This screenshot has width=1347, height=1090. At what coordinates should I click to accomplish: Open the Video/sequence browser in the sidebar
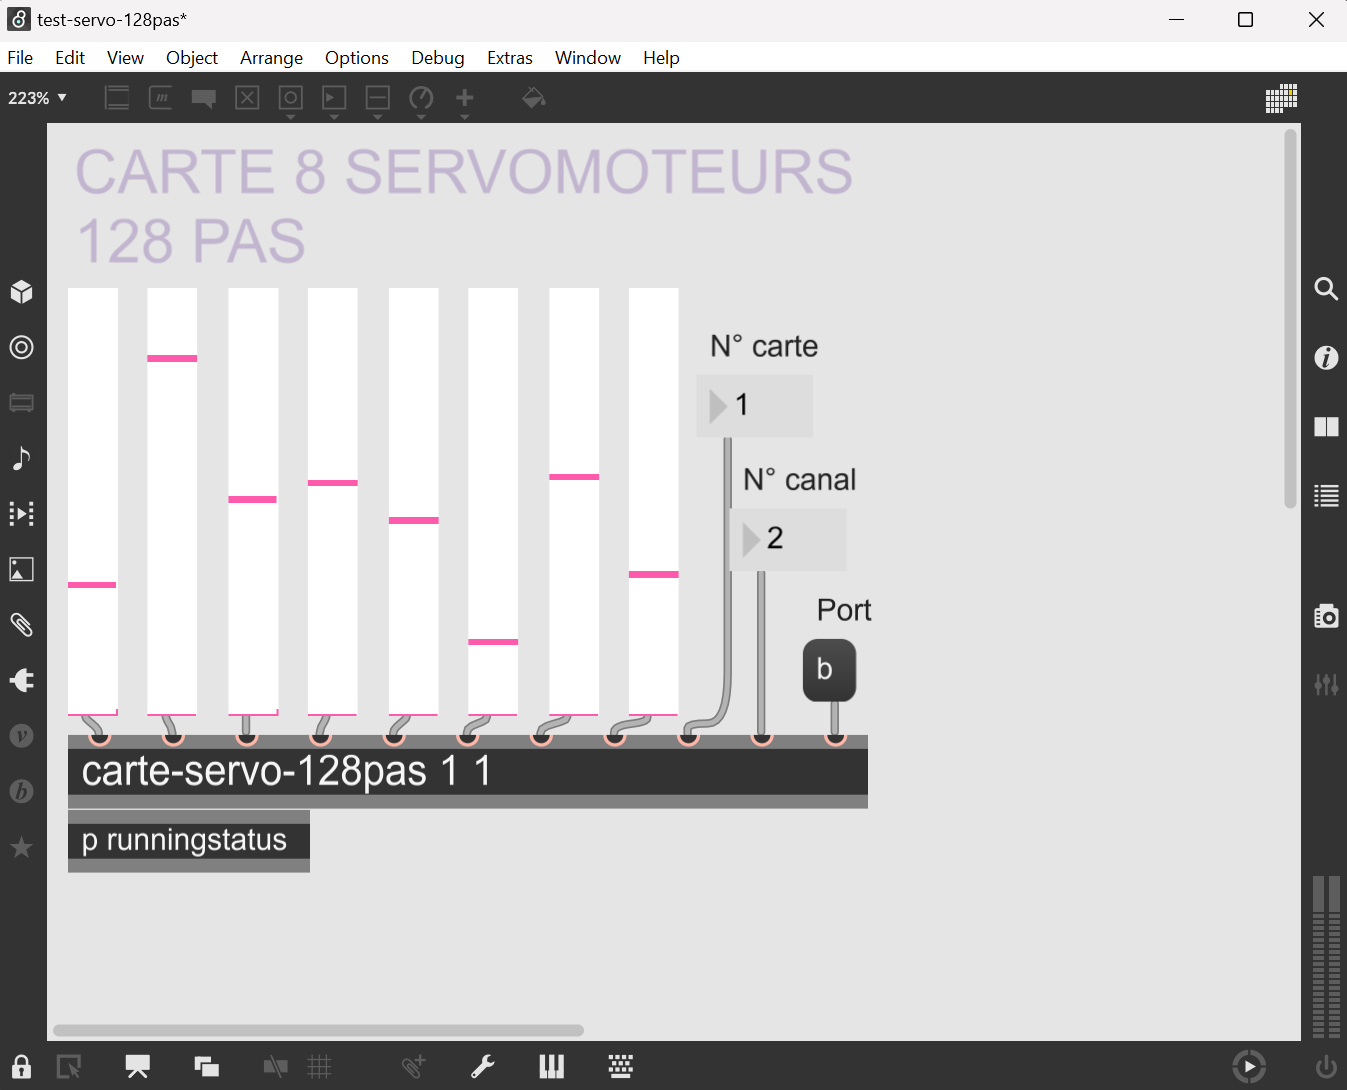point(21,513)
